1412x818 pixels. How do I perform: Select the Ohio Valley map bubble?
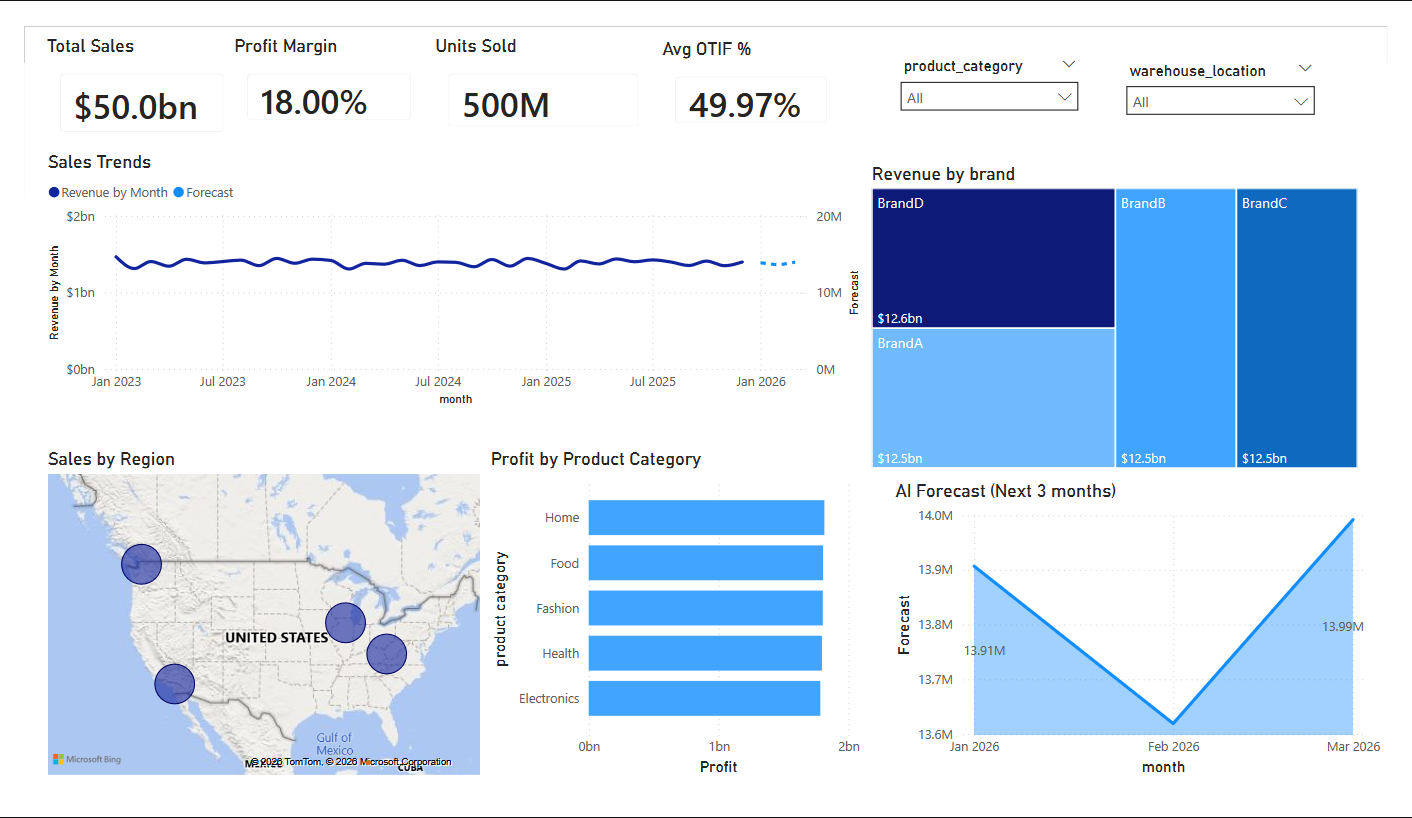pos(387,654)
